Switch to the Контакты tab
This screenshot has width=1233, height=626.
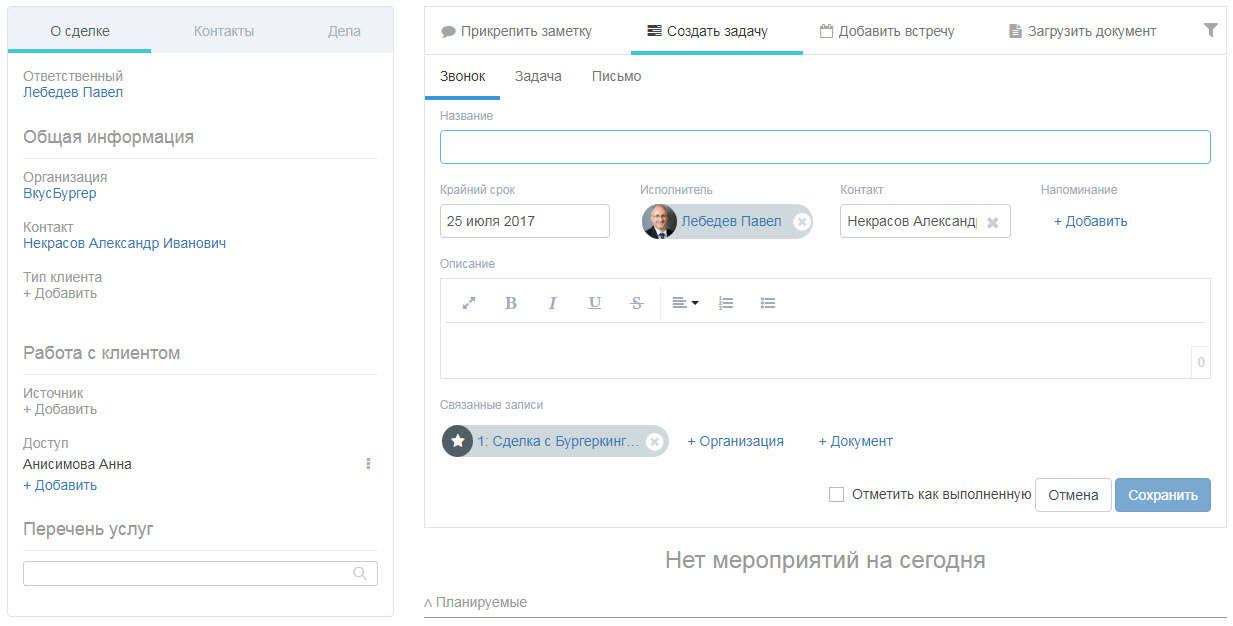pyautogui.click(x=224, y=31)
